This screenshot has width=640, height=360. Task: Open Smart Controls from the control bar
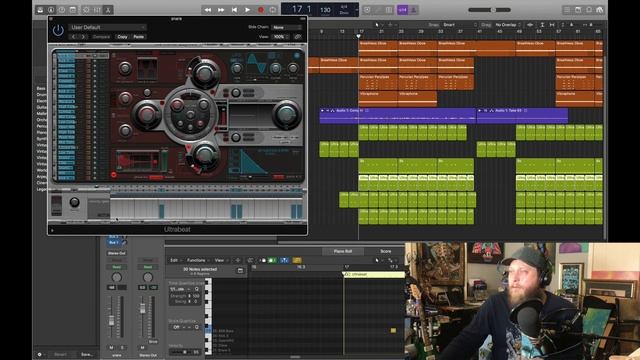pyautogui.click(x=87, y=10)
